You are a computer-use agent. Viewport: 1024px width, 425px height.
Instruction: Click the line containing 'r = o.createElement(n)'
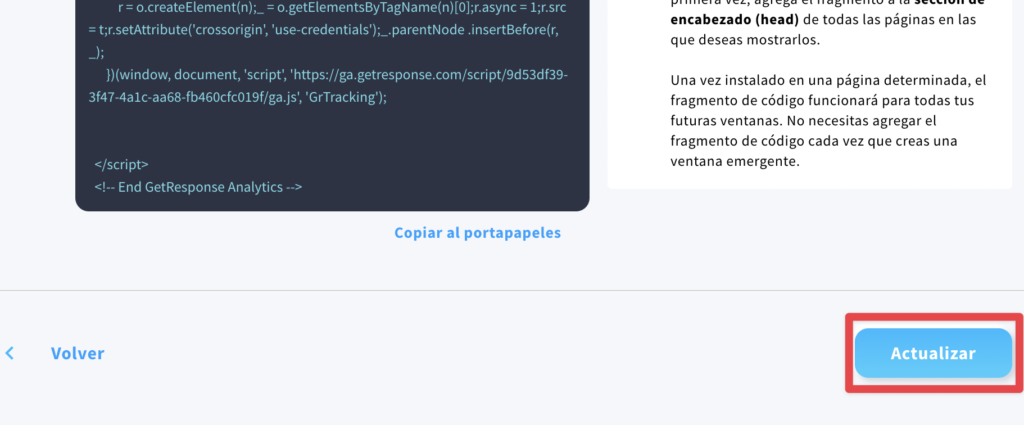click(x=342, y=8)
